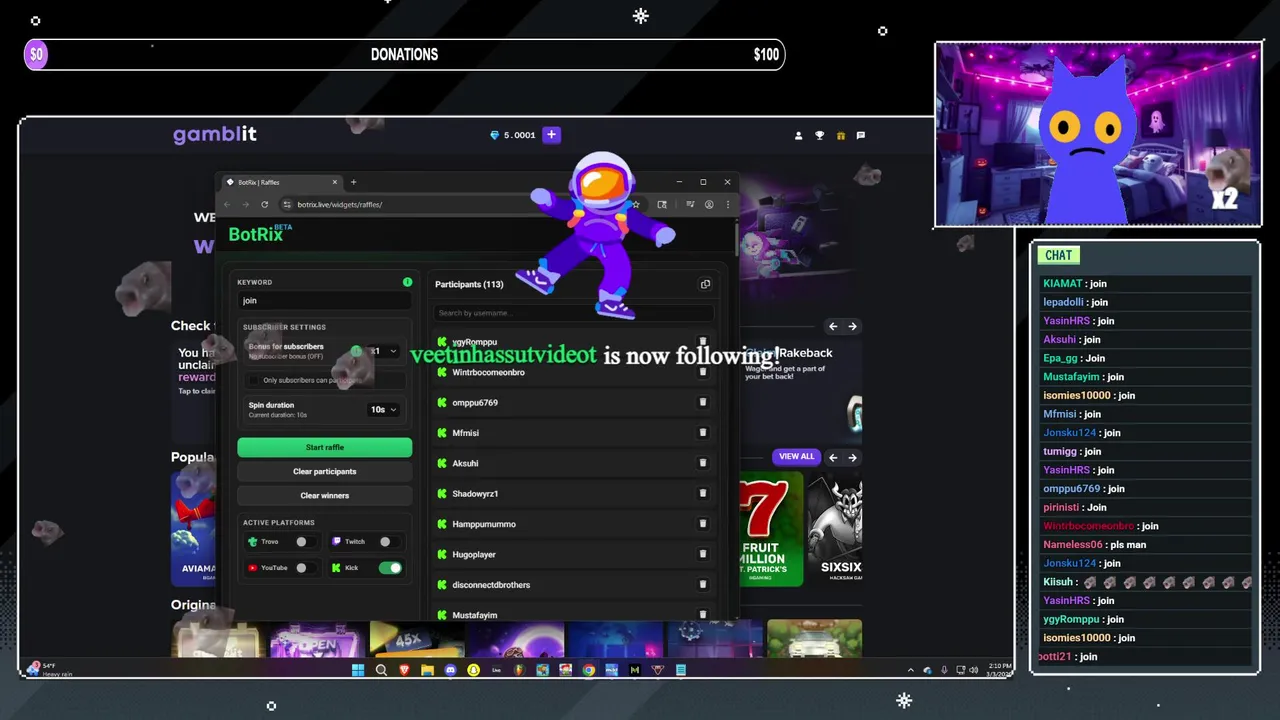The width and height of the screenshot is (1280, 720).
Task: Click gamblit logo link
Action: click(215, 135)
